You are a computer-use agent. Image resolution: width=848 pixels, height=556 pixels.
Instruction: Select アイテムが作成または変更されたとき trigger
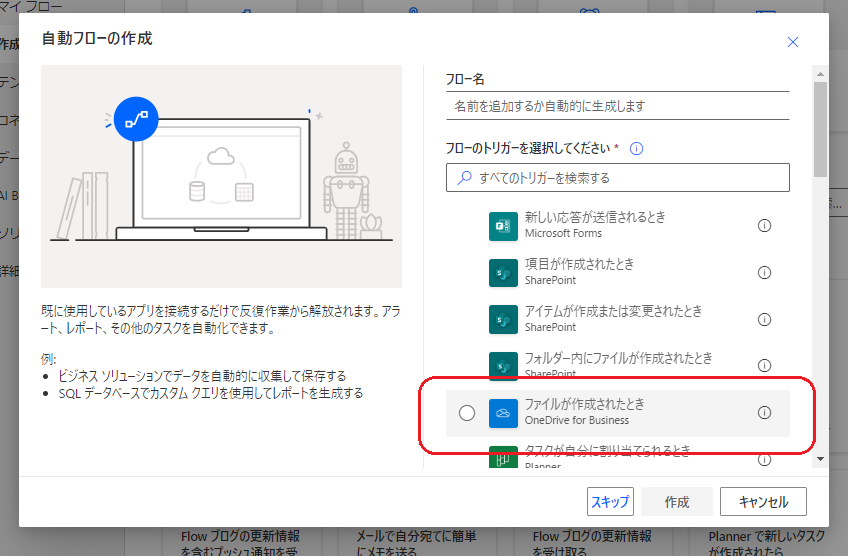613,312
